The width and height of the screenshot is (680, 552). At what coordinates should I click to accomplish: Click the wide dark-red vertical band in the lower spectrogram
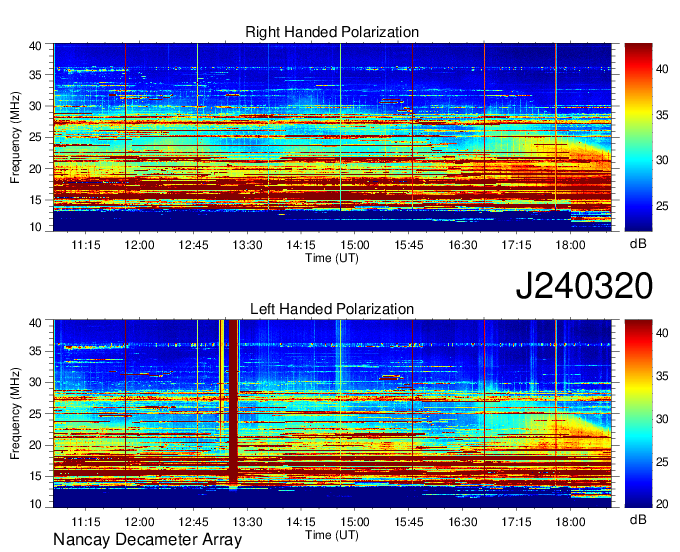pyautogui.click(x=233, y=403)
